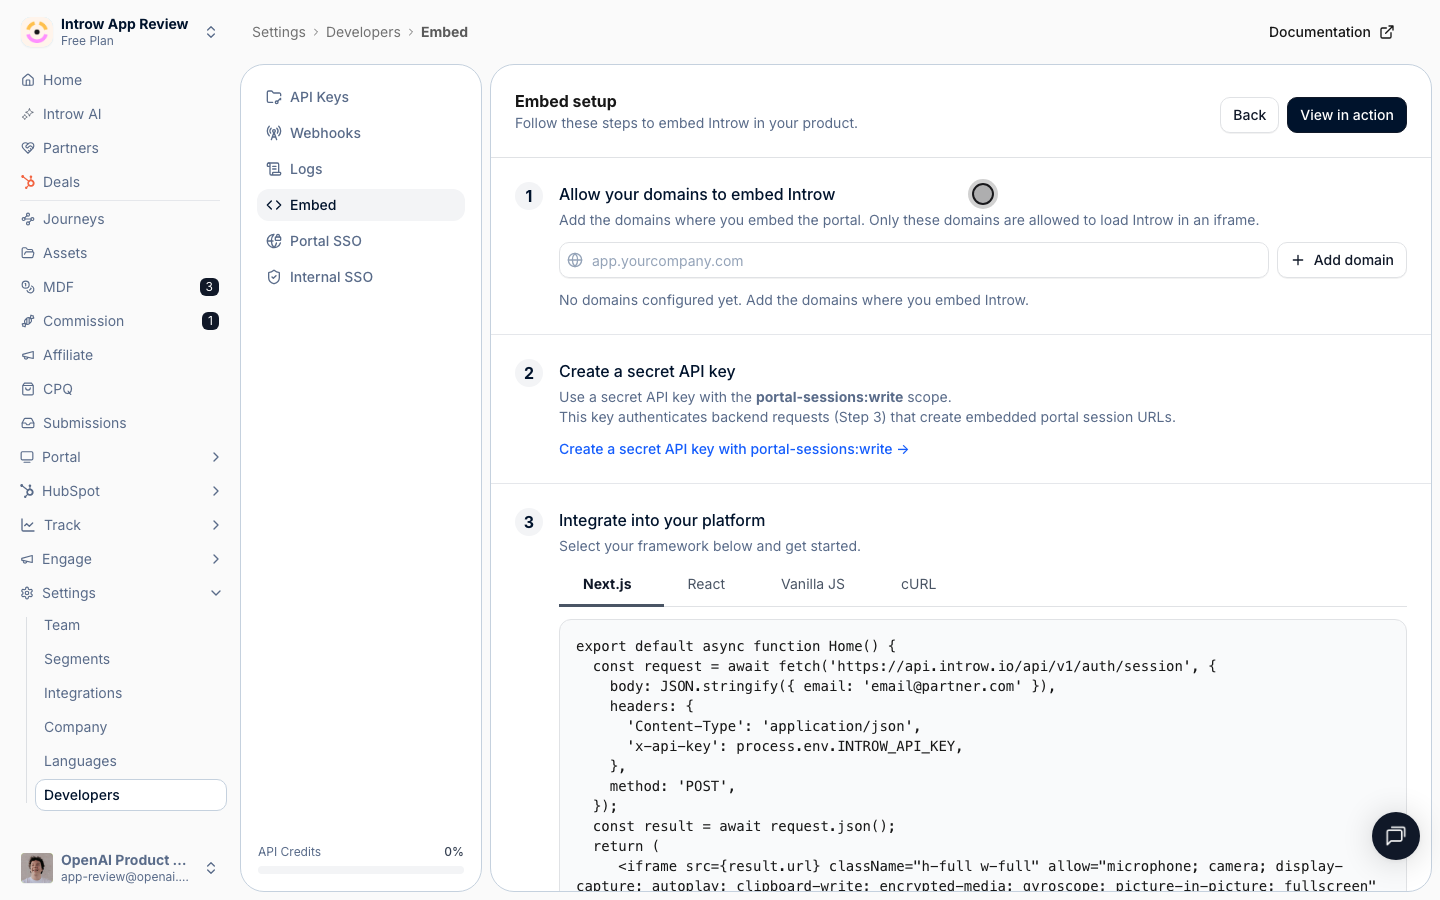Click the Assets folder icon

(x=28, y=253)
